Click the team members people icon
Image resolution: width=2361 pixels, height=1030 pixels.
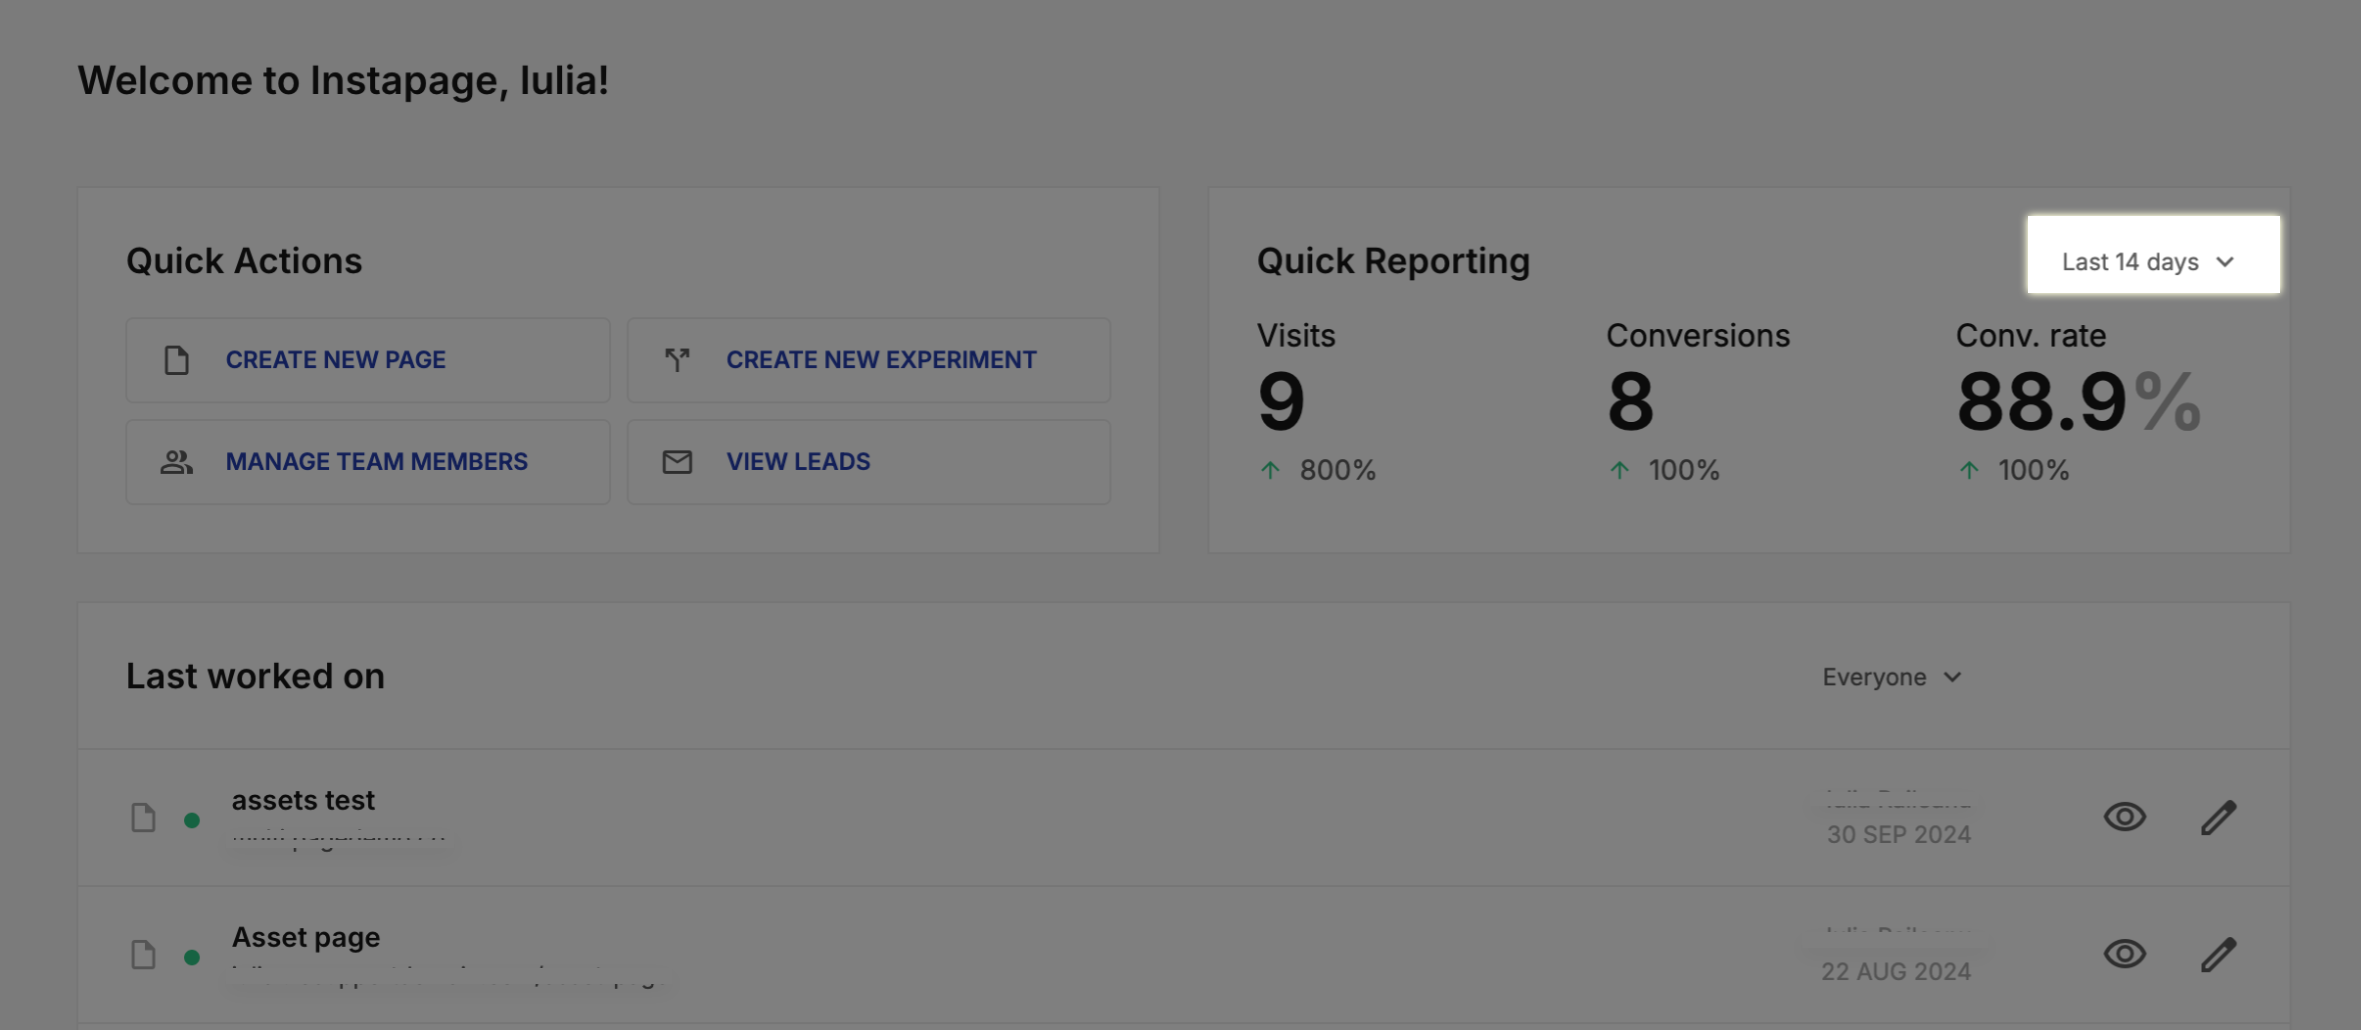[177, 462]
